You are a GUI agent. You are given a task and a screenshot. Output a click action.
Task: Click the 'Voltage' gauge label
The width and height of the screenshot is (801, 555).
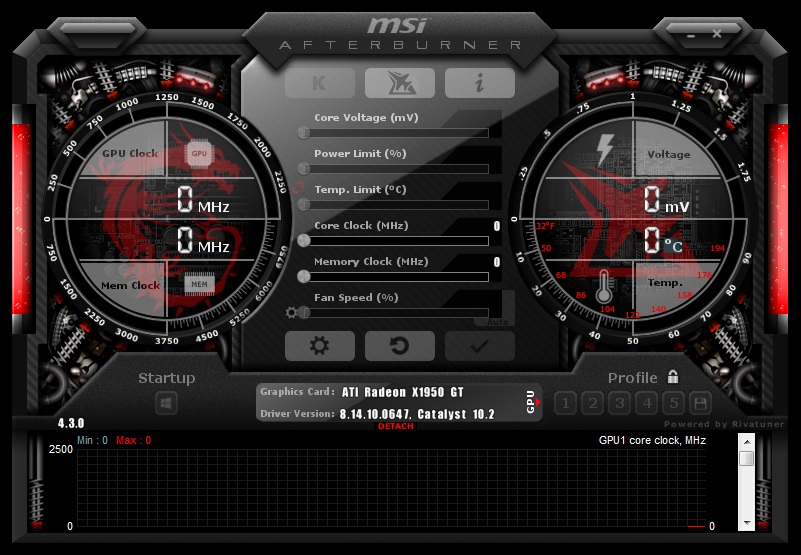669,154
